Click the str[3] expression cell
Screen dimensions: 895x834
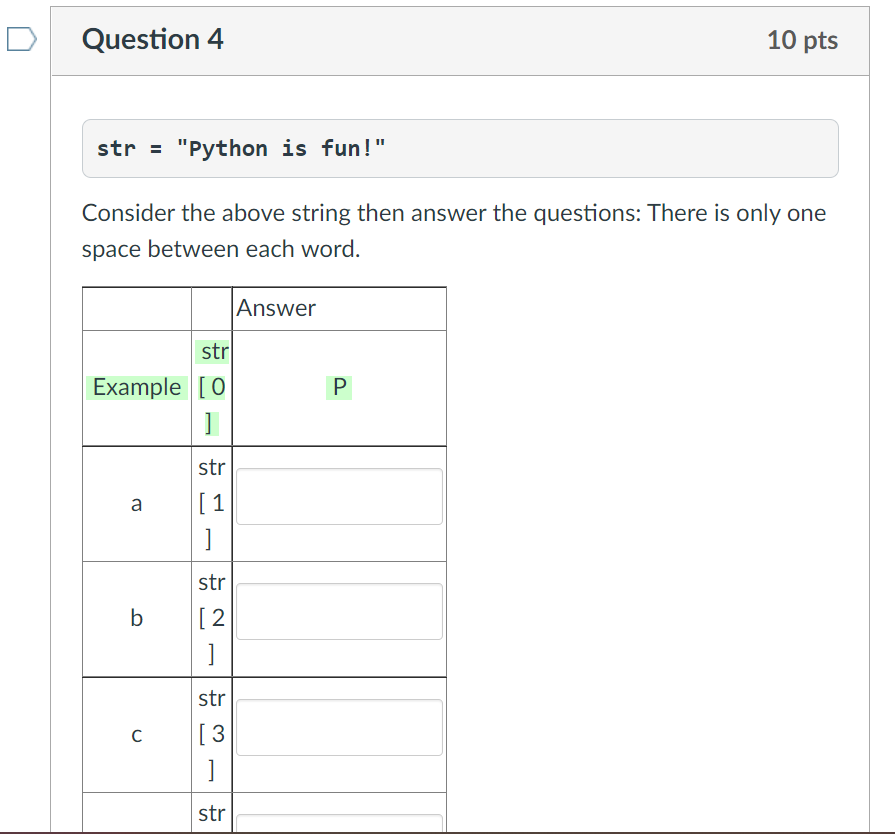[212, 734]
